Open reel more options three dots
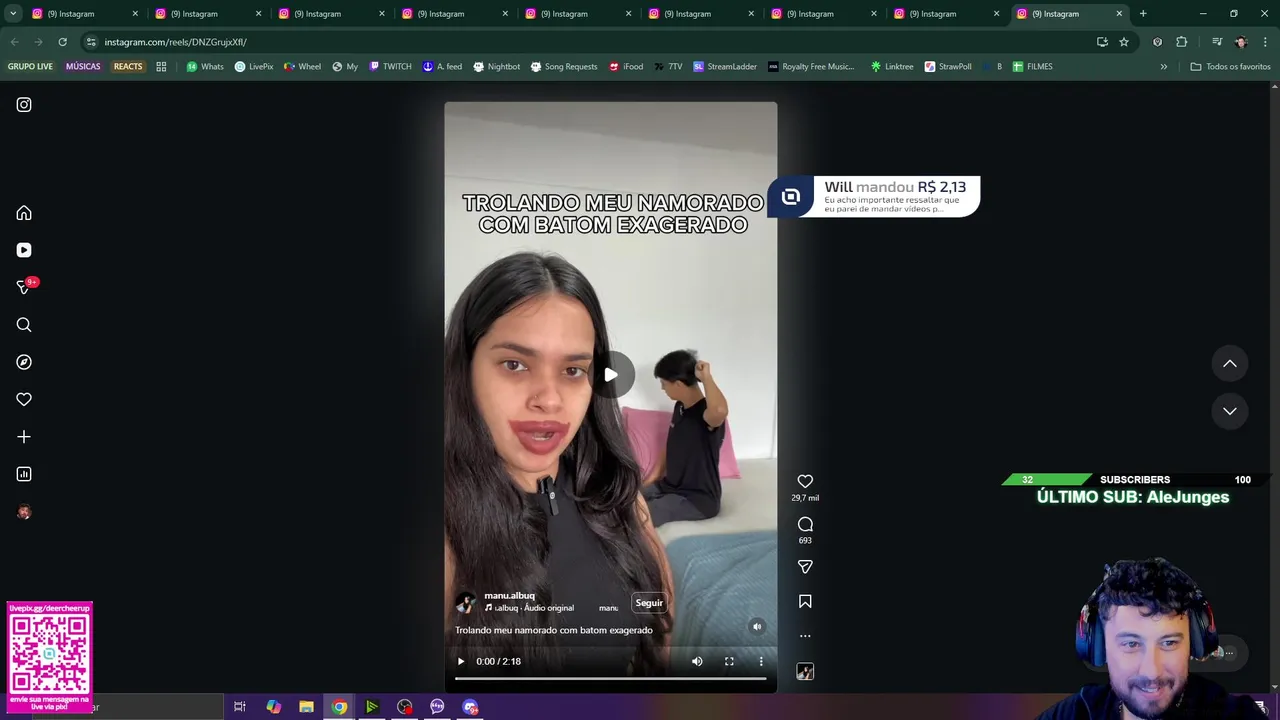The height and width of the screenshot is (720, 1280). pos(805,636)
